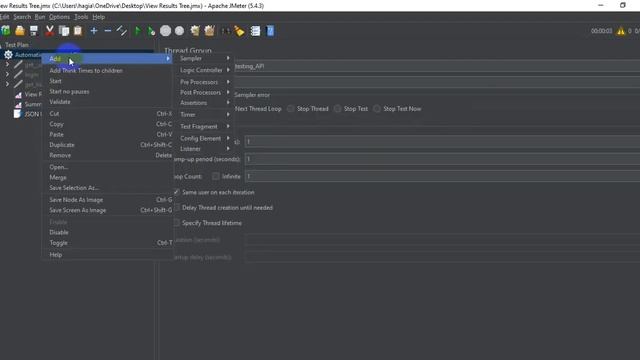Click the Function Helper list icon
640x360 pixels.
256,31
